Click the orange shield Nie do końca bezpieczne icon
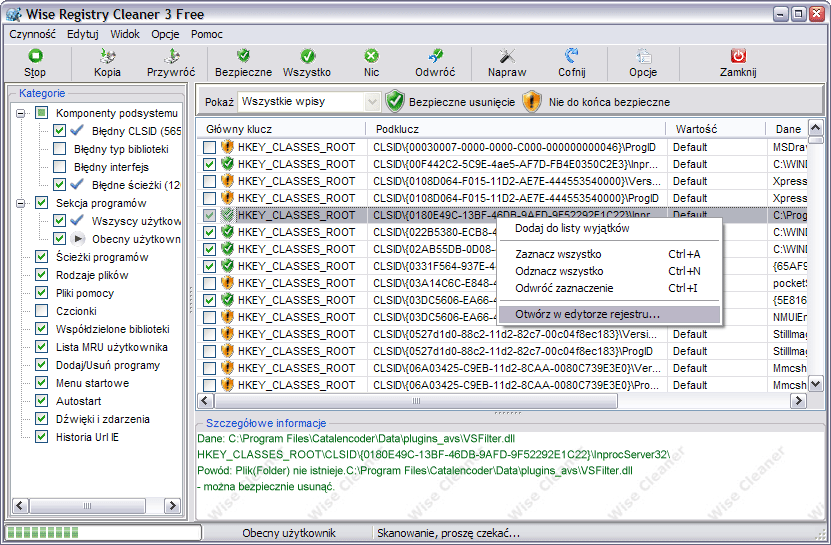Viewport: 831px width, 545px height. [532, 101]
